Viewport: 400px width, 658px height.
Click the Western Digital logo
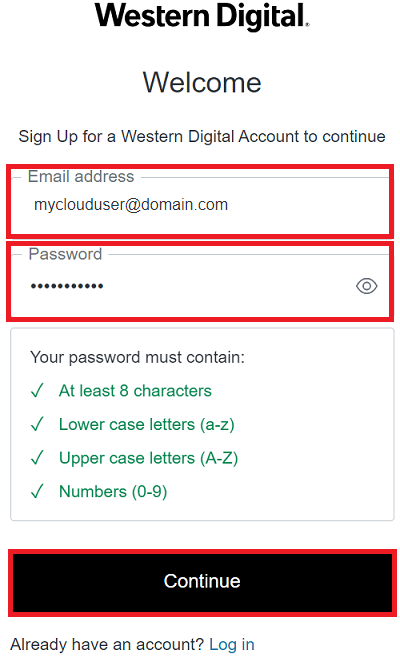(202, 16)
